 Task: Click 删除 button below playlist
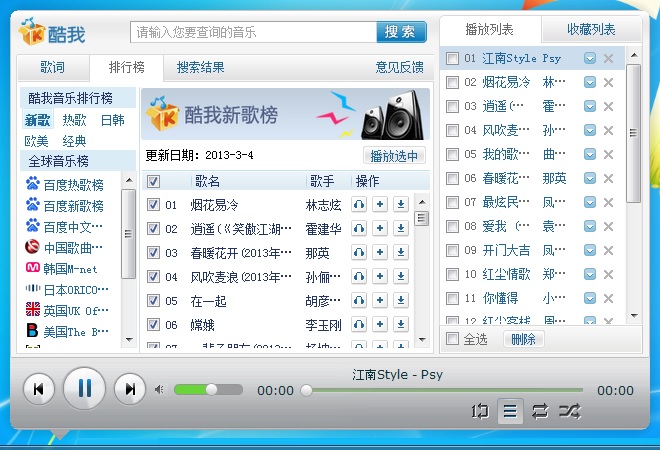[x=523, y=338]
